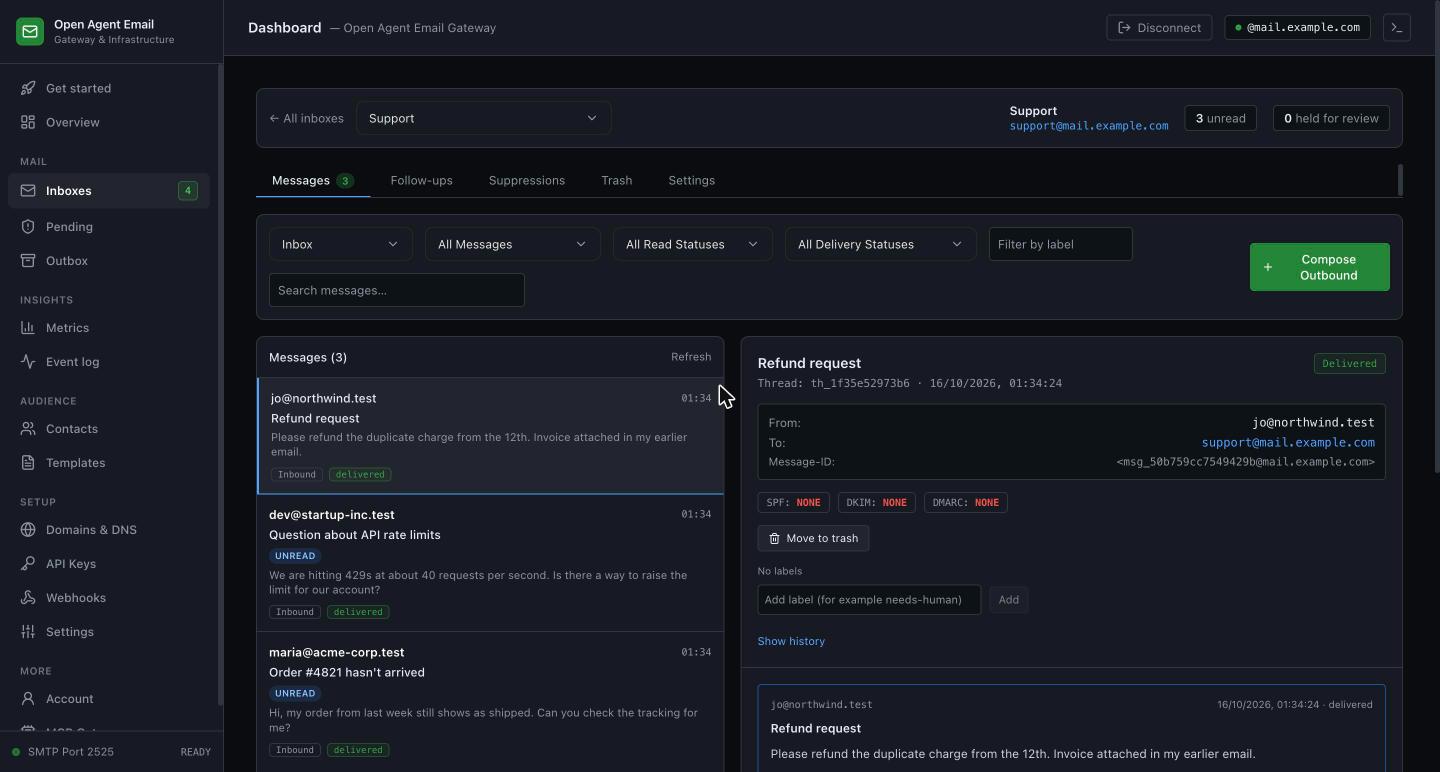Click the sidebar Settings sliders icon
The image size is (1440, 772).
(x=28, y=632)
